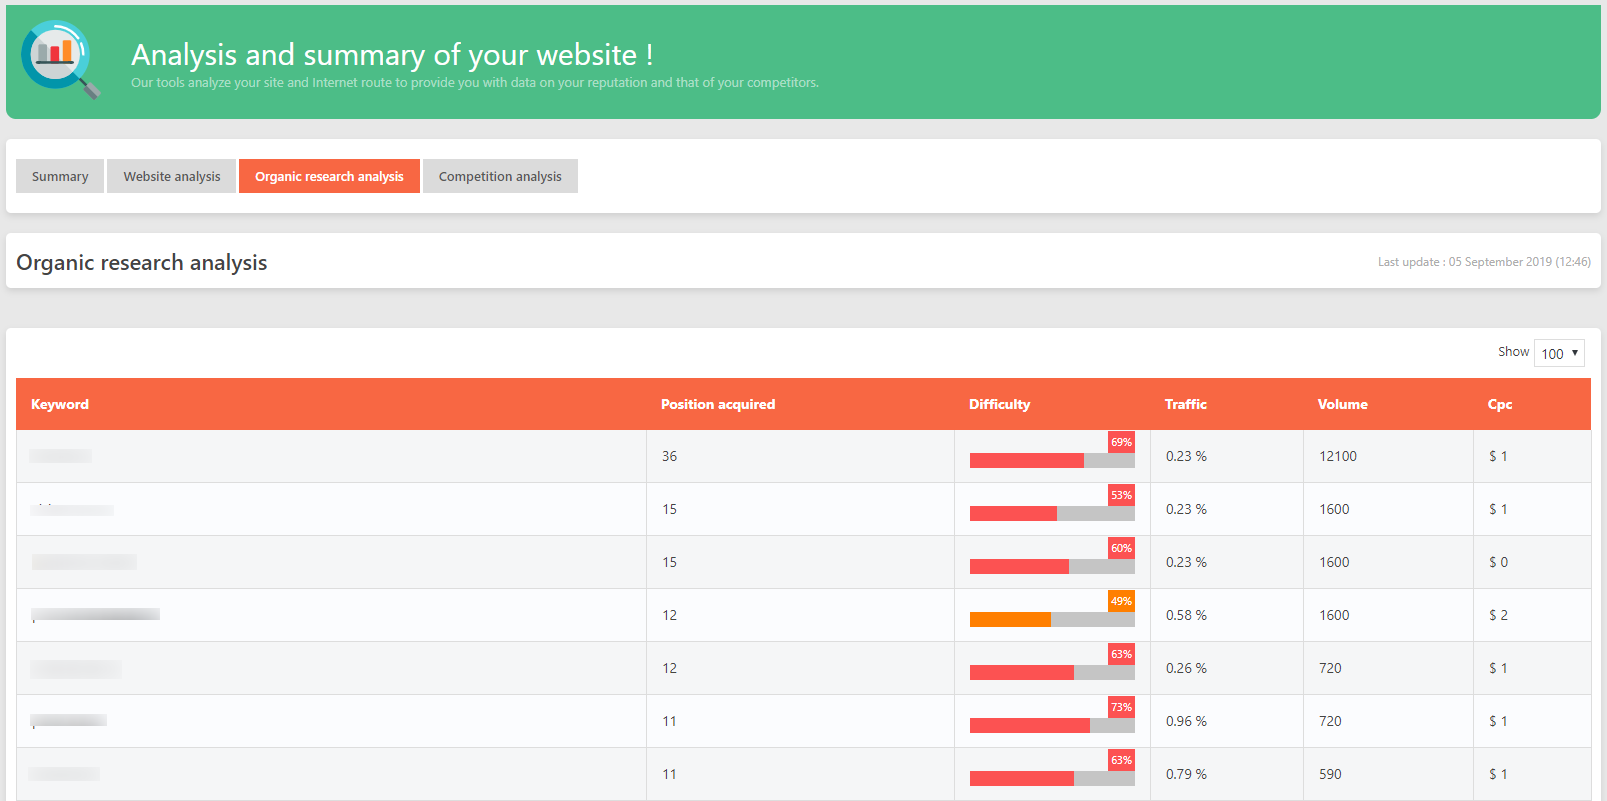Click the 60% difficulty badge
The height and width of the screenshot is (801, 1607).
1121,548
